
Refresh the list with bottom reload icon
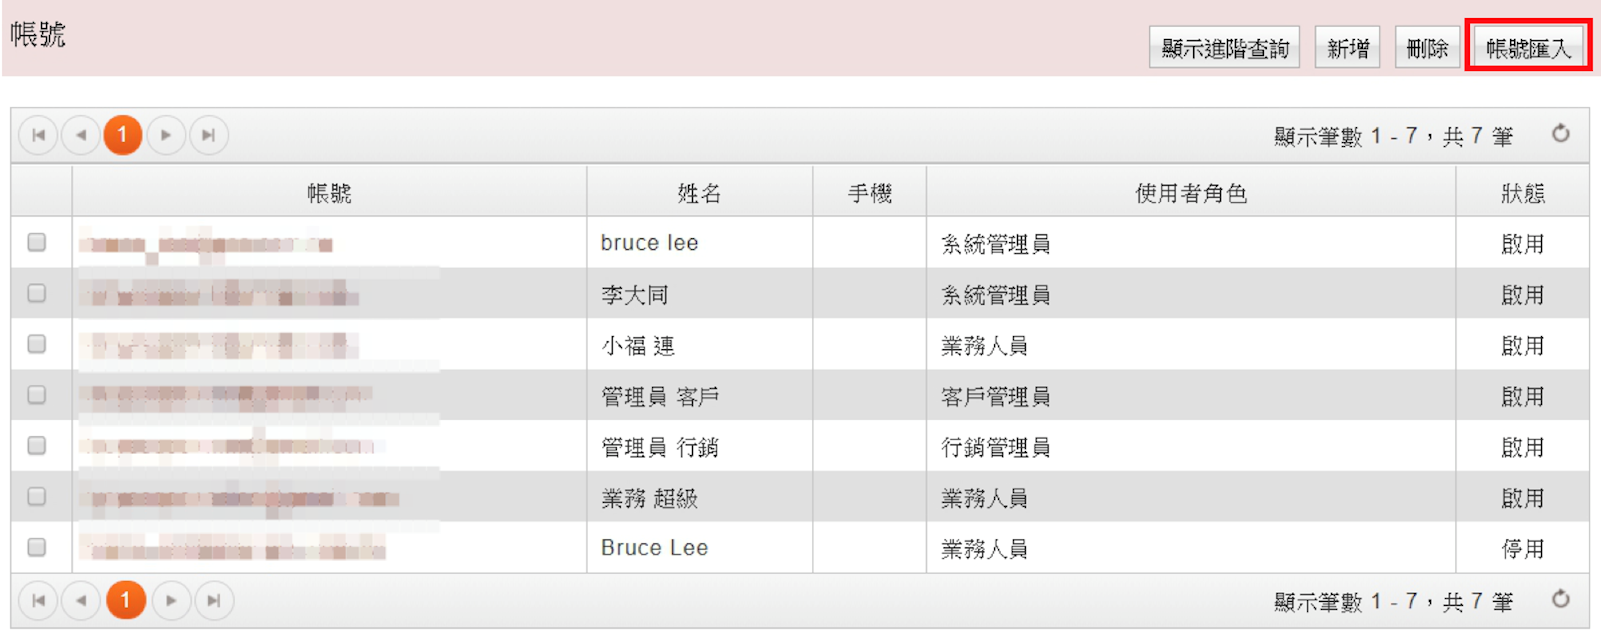(x=1560, y=599)
